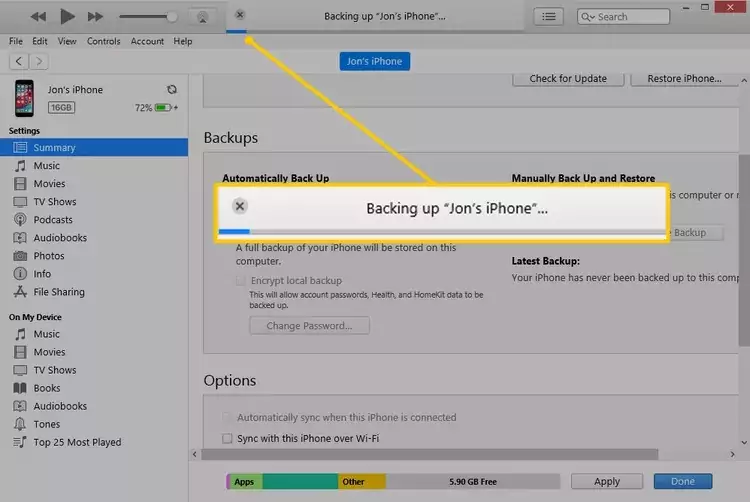Open the AirPlay output icon

(202, 17)
